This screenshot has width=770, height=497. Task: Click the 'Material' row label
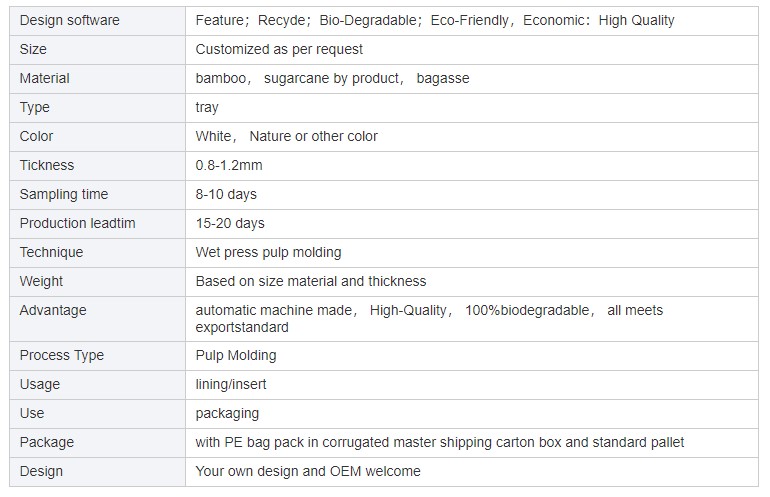(x=45, y=78)
